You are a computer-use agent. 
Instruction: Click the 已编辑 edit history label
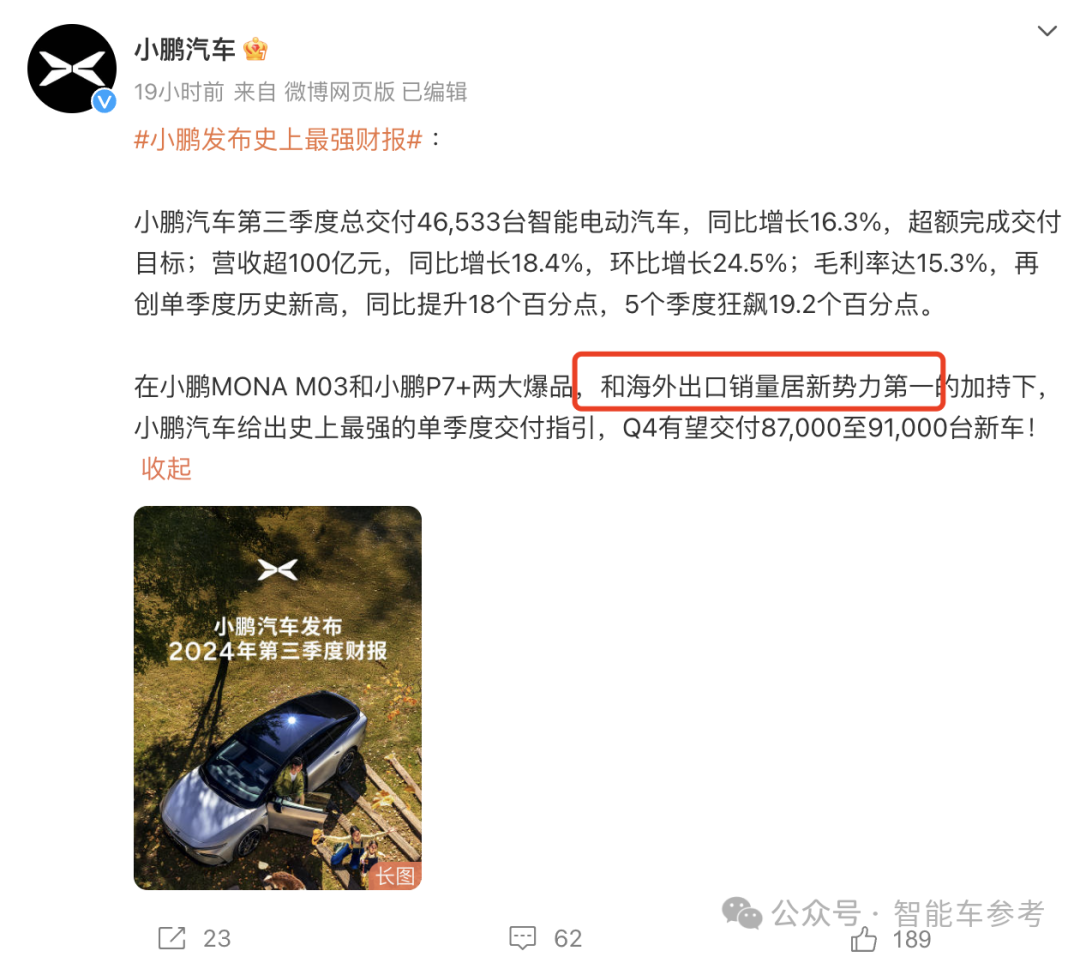click(x=435, y=92)
